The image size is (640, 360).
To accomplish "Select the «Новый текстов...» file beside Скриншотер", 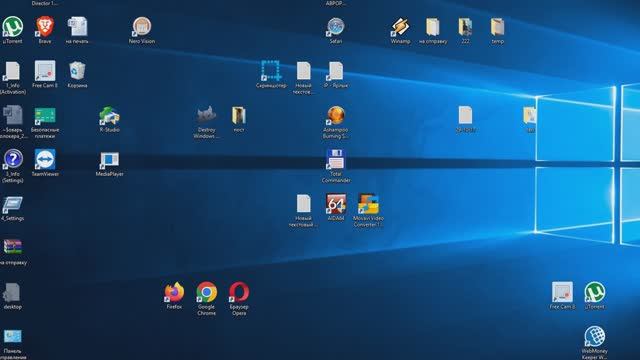I will coord(303,71).
